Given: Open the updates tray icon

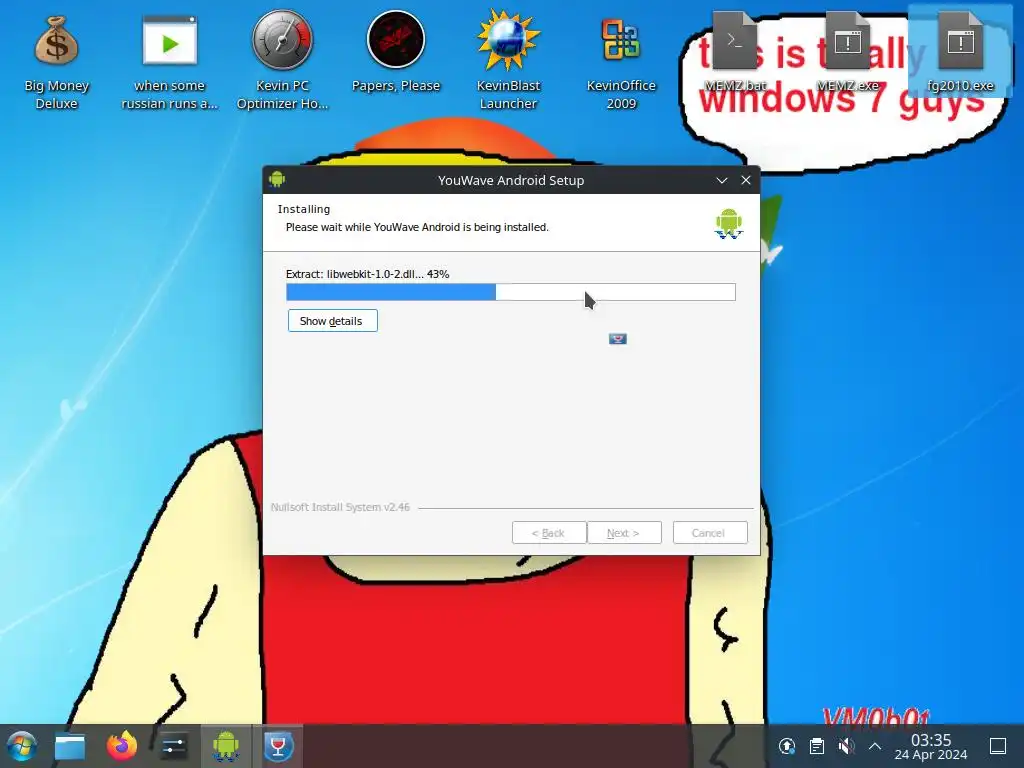Looking at the screenshot, I should (x=787, y=746).
